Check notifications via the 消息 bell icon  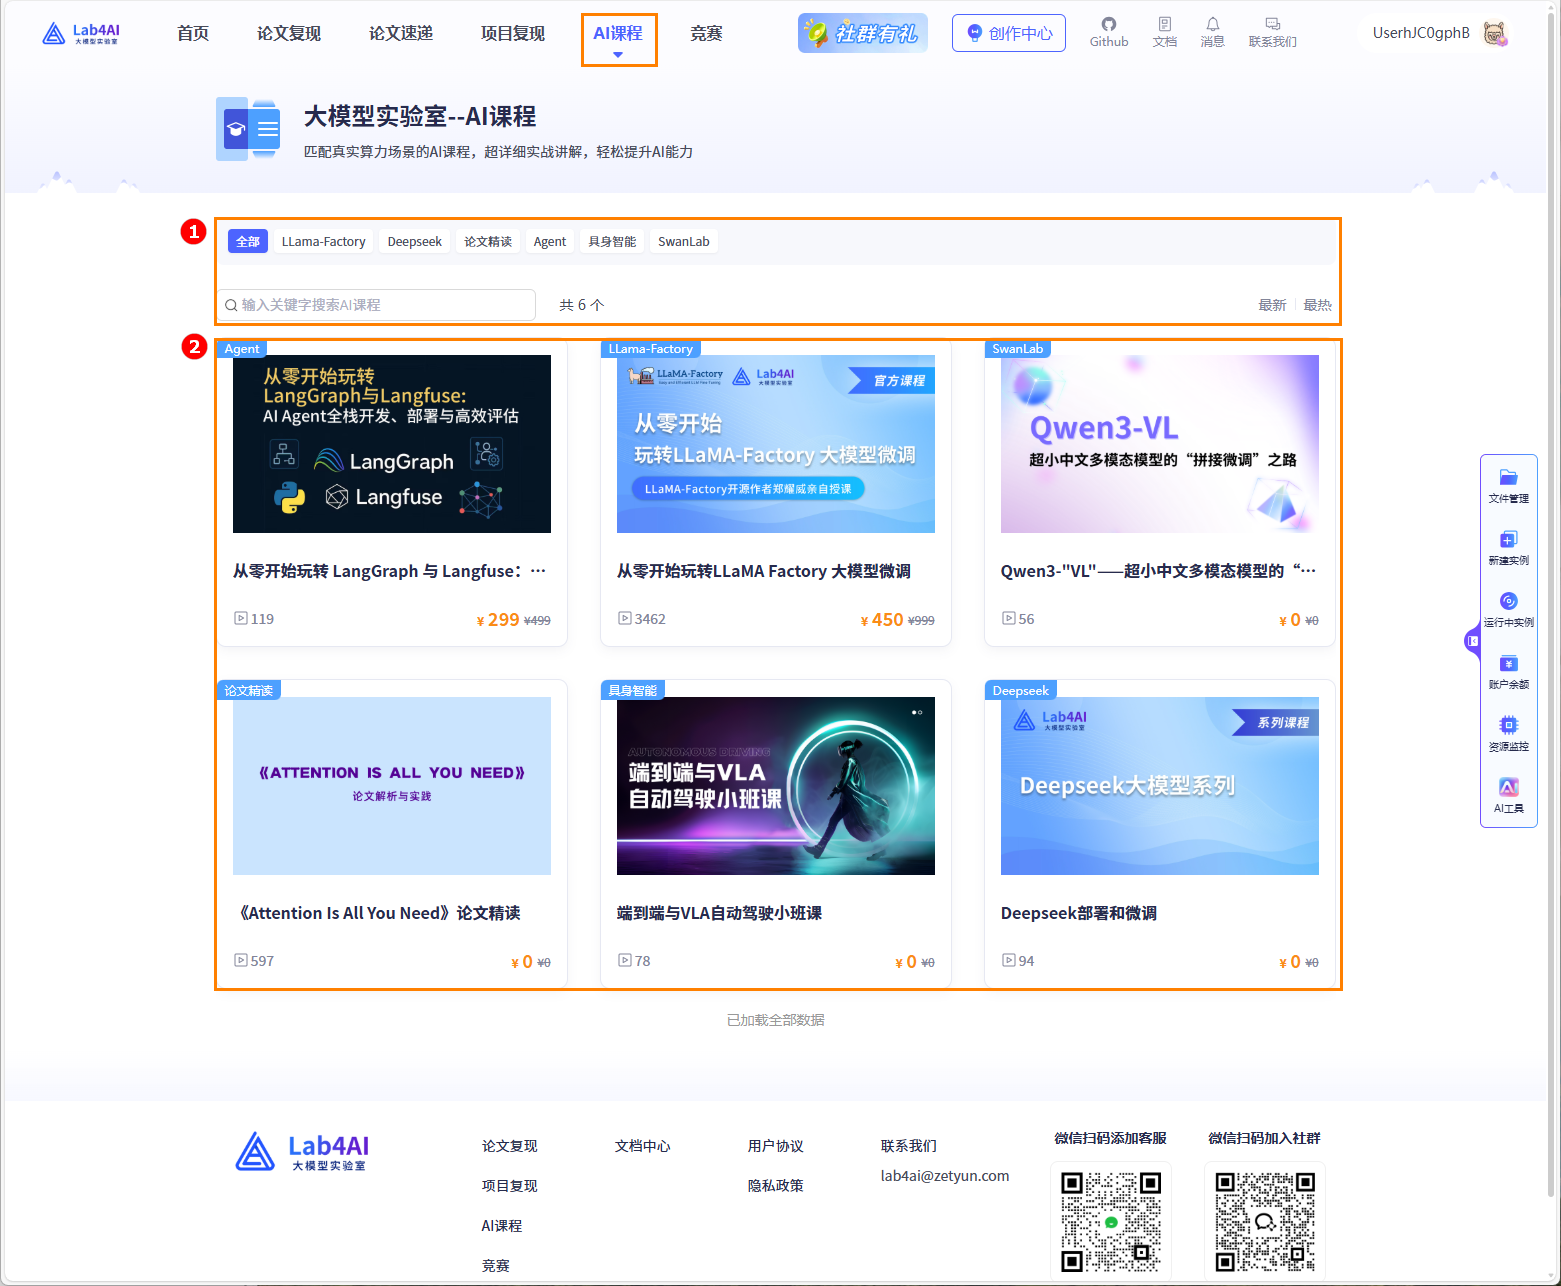click(1212, 32)
